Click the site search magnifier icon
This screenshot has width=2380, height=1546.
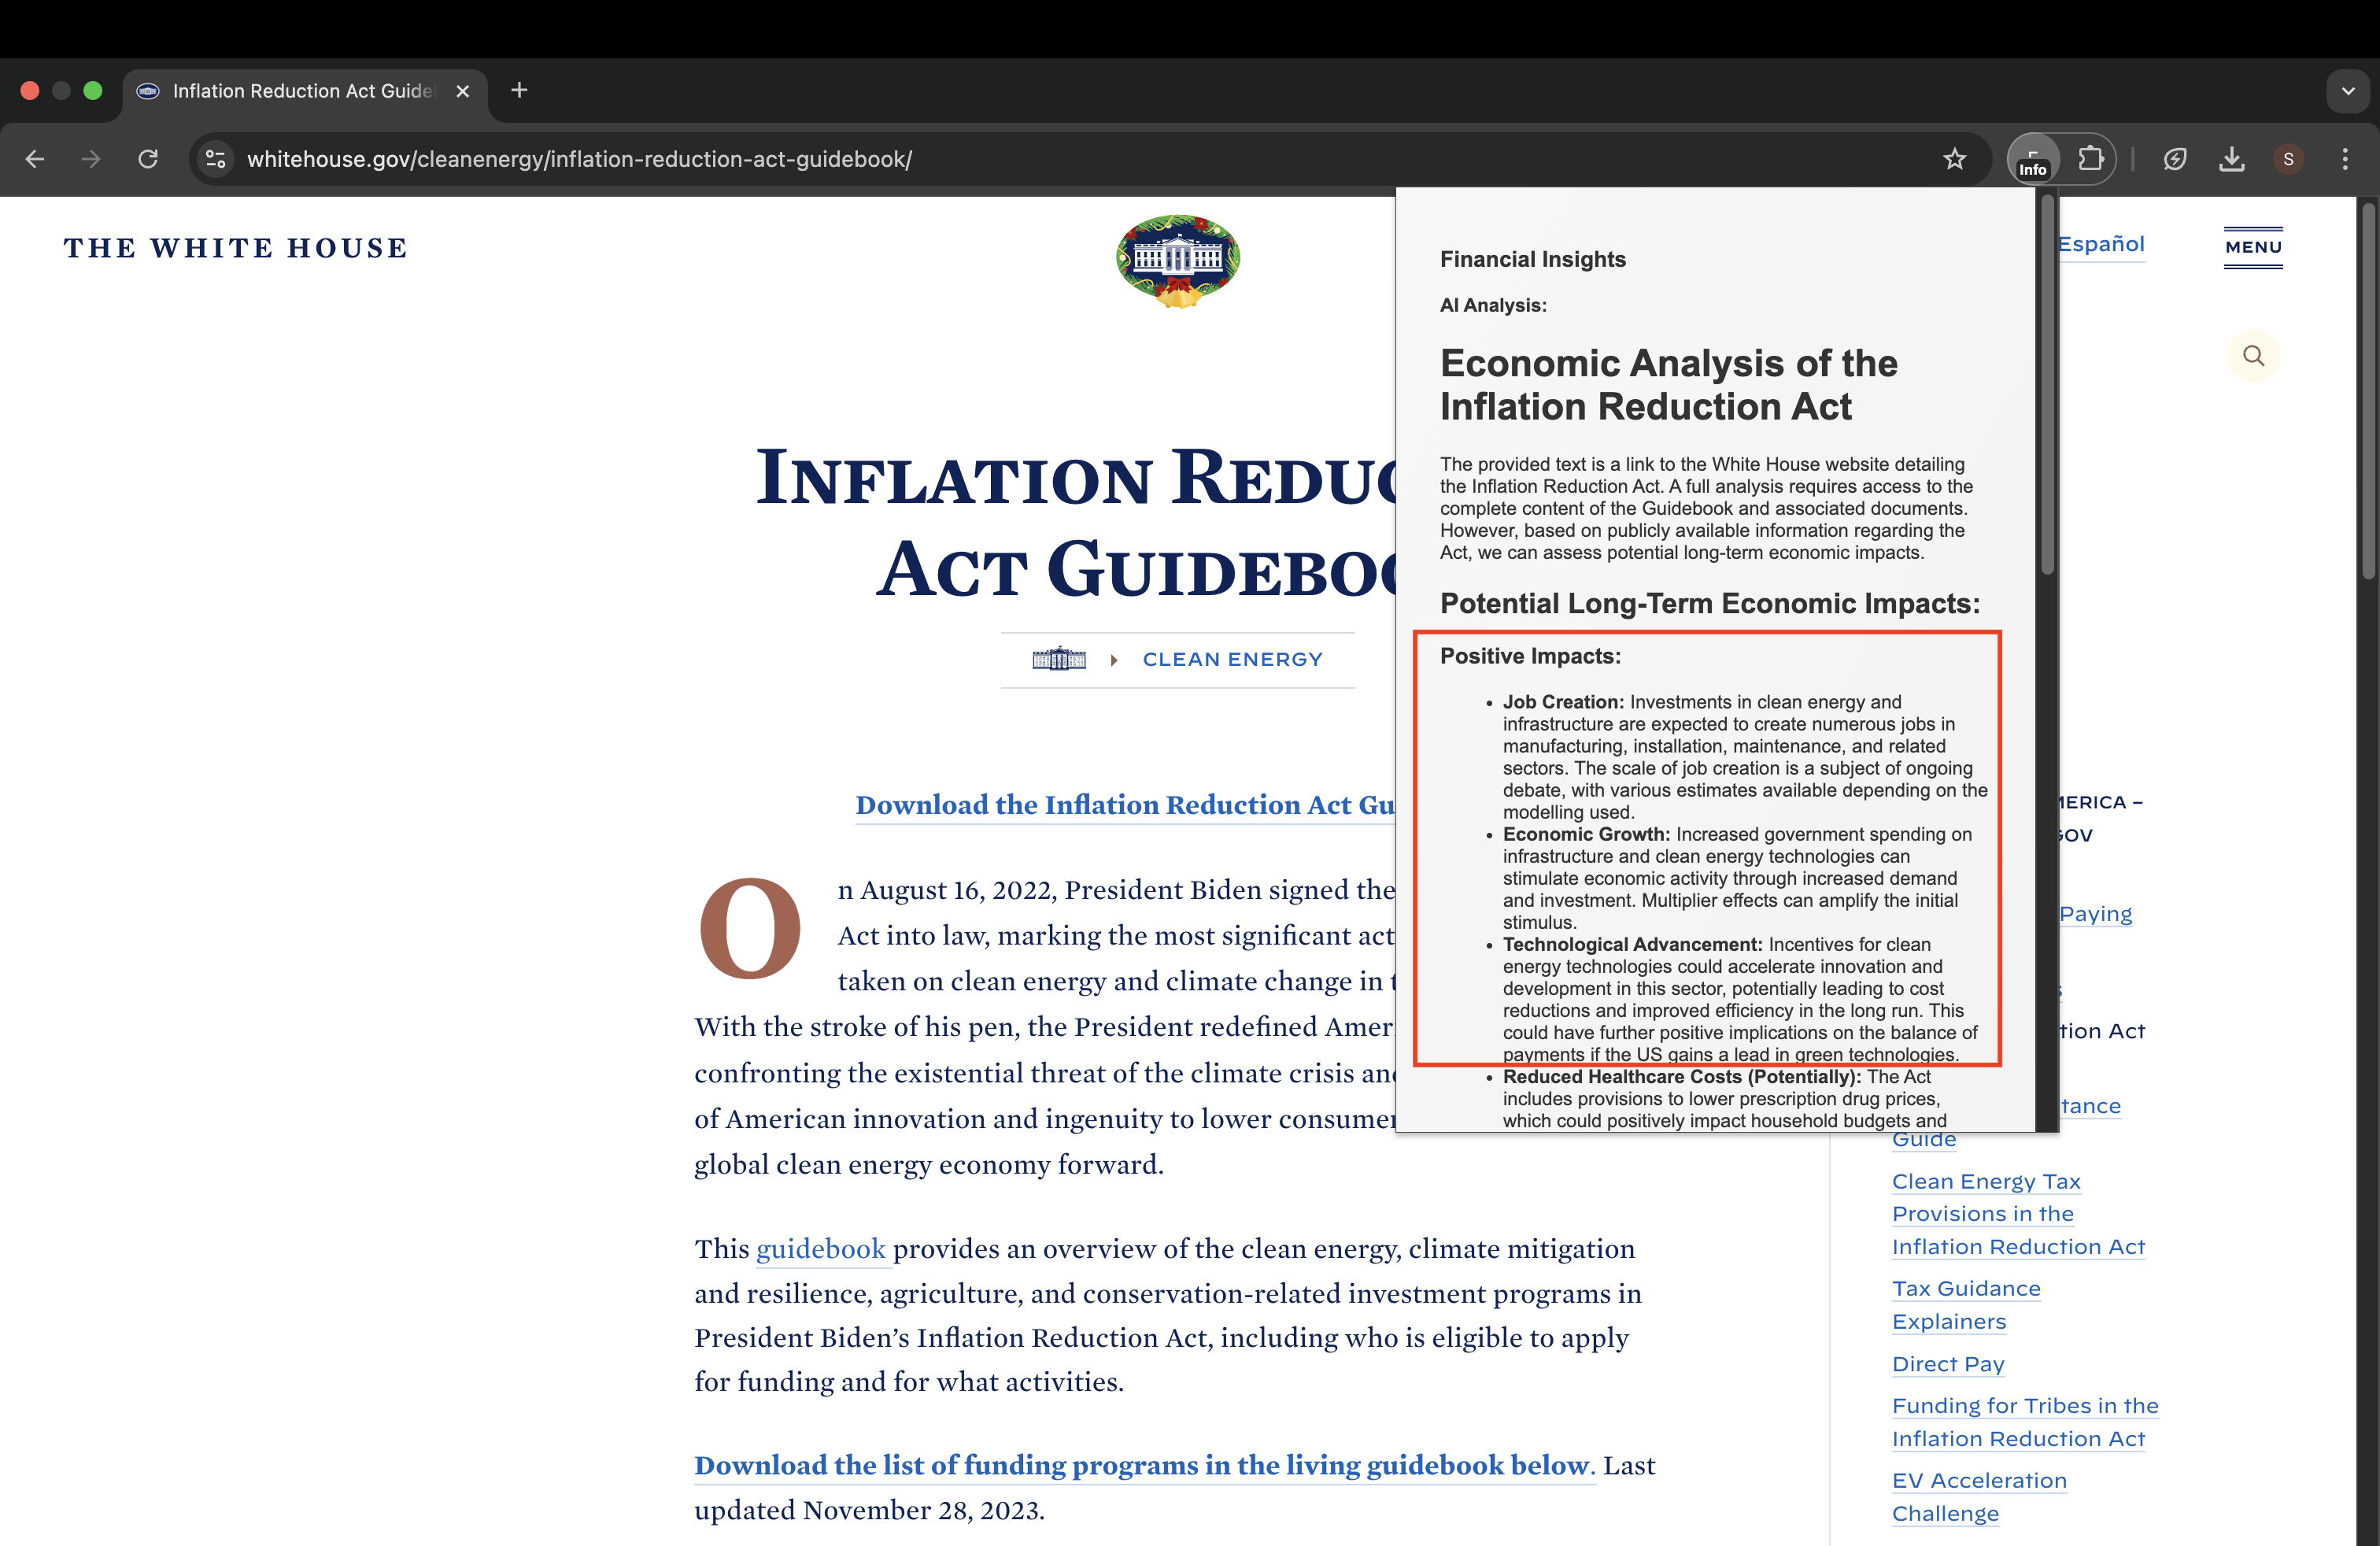click(2253, 356)
